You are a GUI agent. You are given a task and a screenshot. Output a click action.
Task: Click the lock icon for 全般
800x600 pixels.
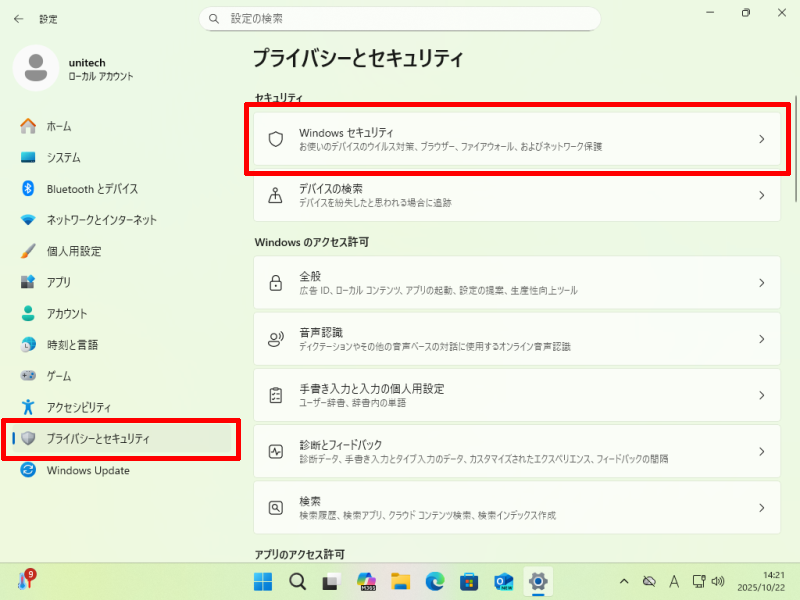276,283
